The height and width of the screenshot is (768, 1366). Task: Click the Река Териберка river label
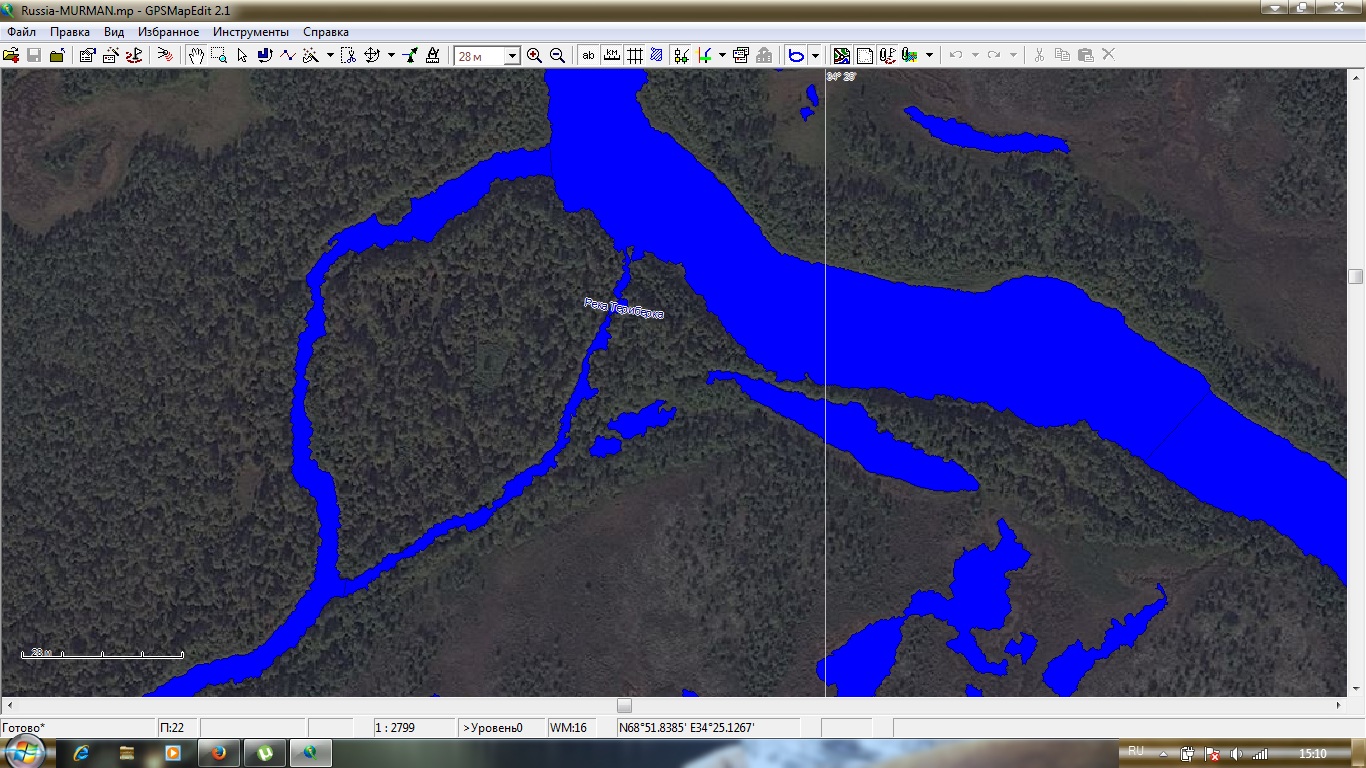tap(624, 308)
